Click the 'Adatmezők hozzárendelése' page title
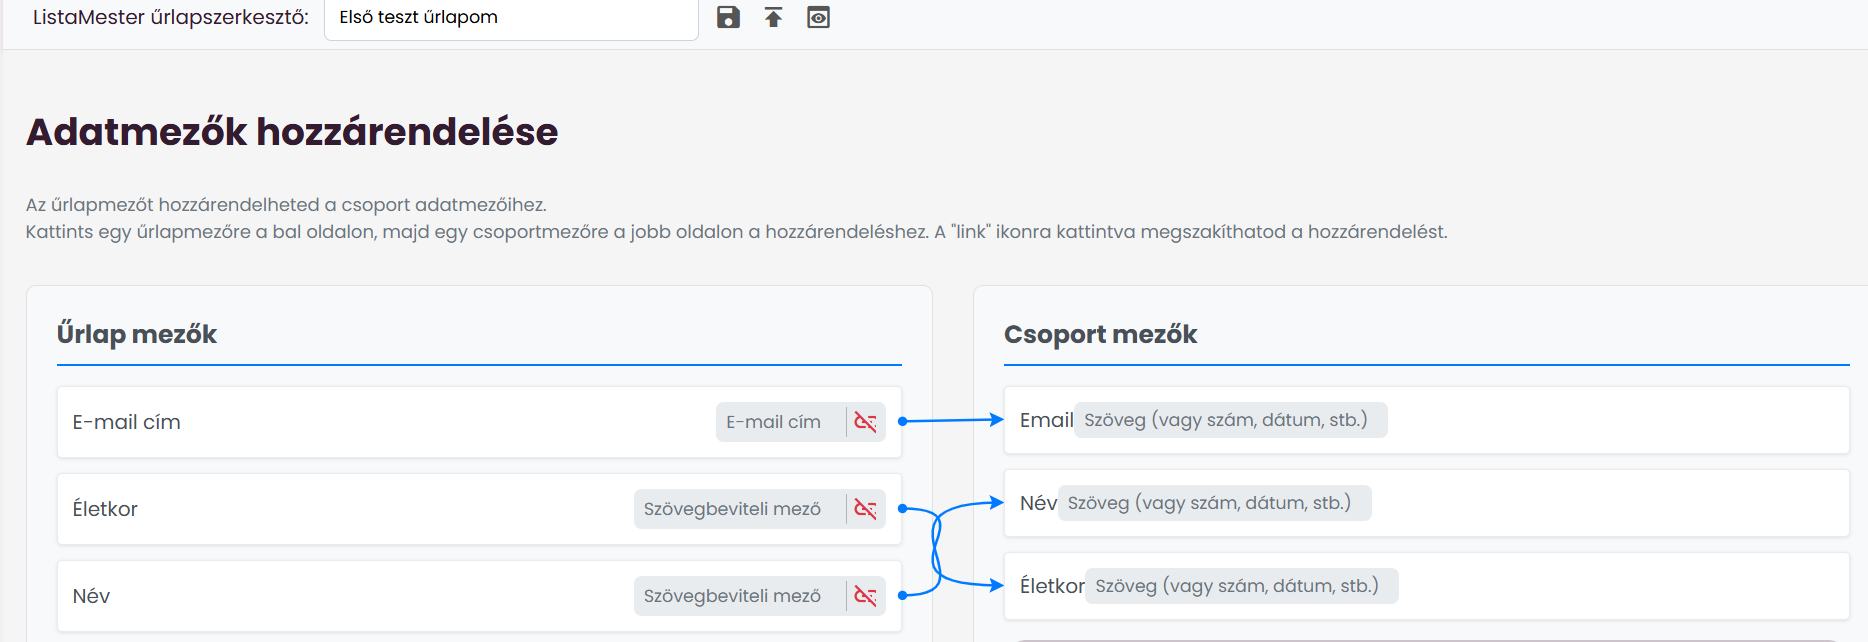Screen dimensions: 1868x642 coord(292,131)
